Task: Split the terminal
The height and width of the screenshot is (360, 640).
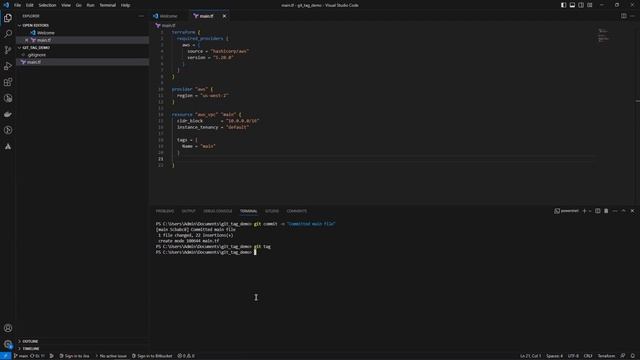Action: (598, 211)
